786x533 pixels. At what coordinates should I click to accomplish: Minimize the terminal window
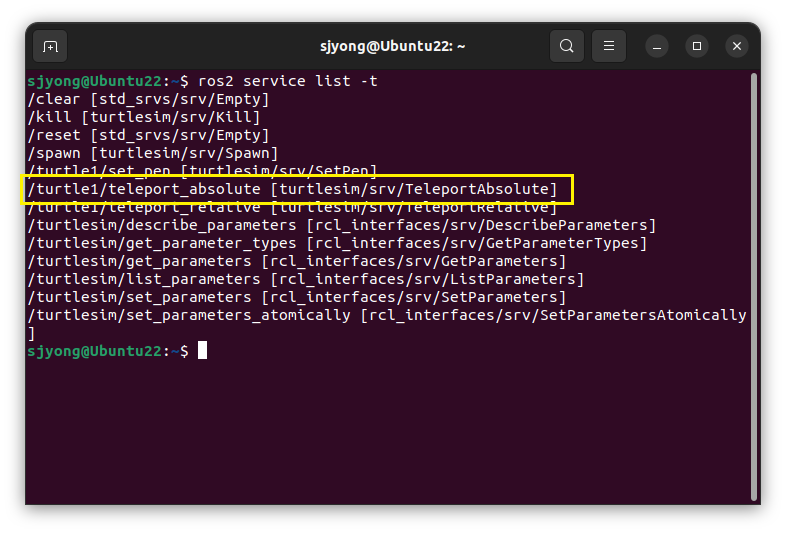pos(657,47)
